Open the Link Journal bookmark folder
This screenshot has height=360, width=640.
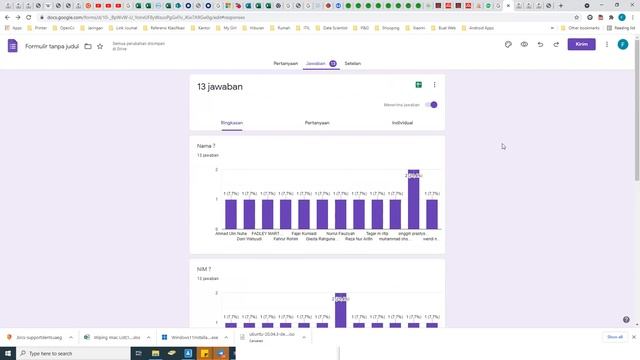click(123, 28)
